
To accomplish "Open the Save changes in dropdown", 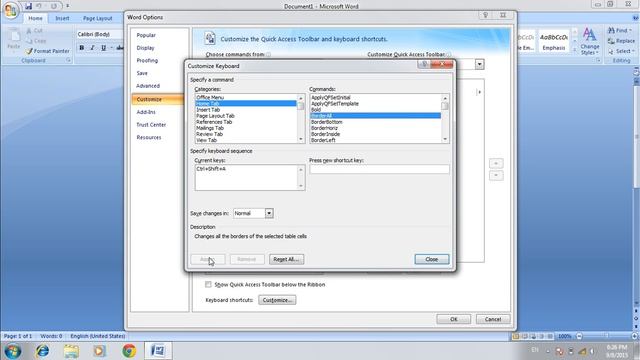I will point(269,213).
